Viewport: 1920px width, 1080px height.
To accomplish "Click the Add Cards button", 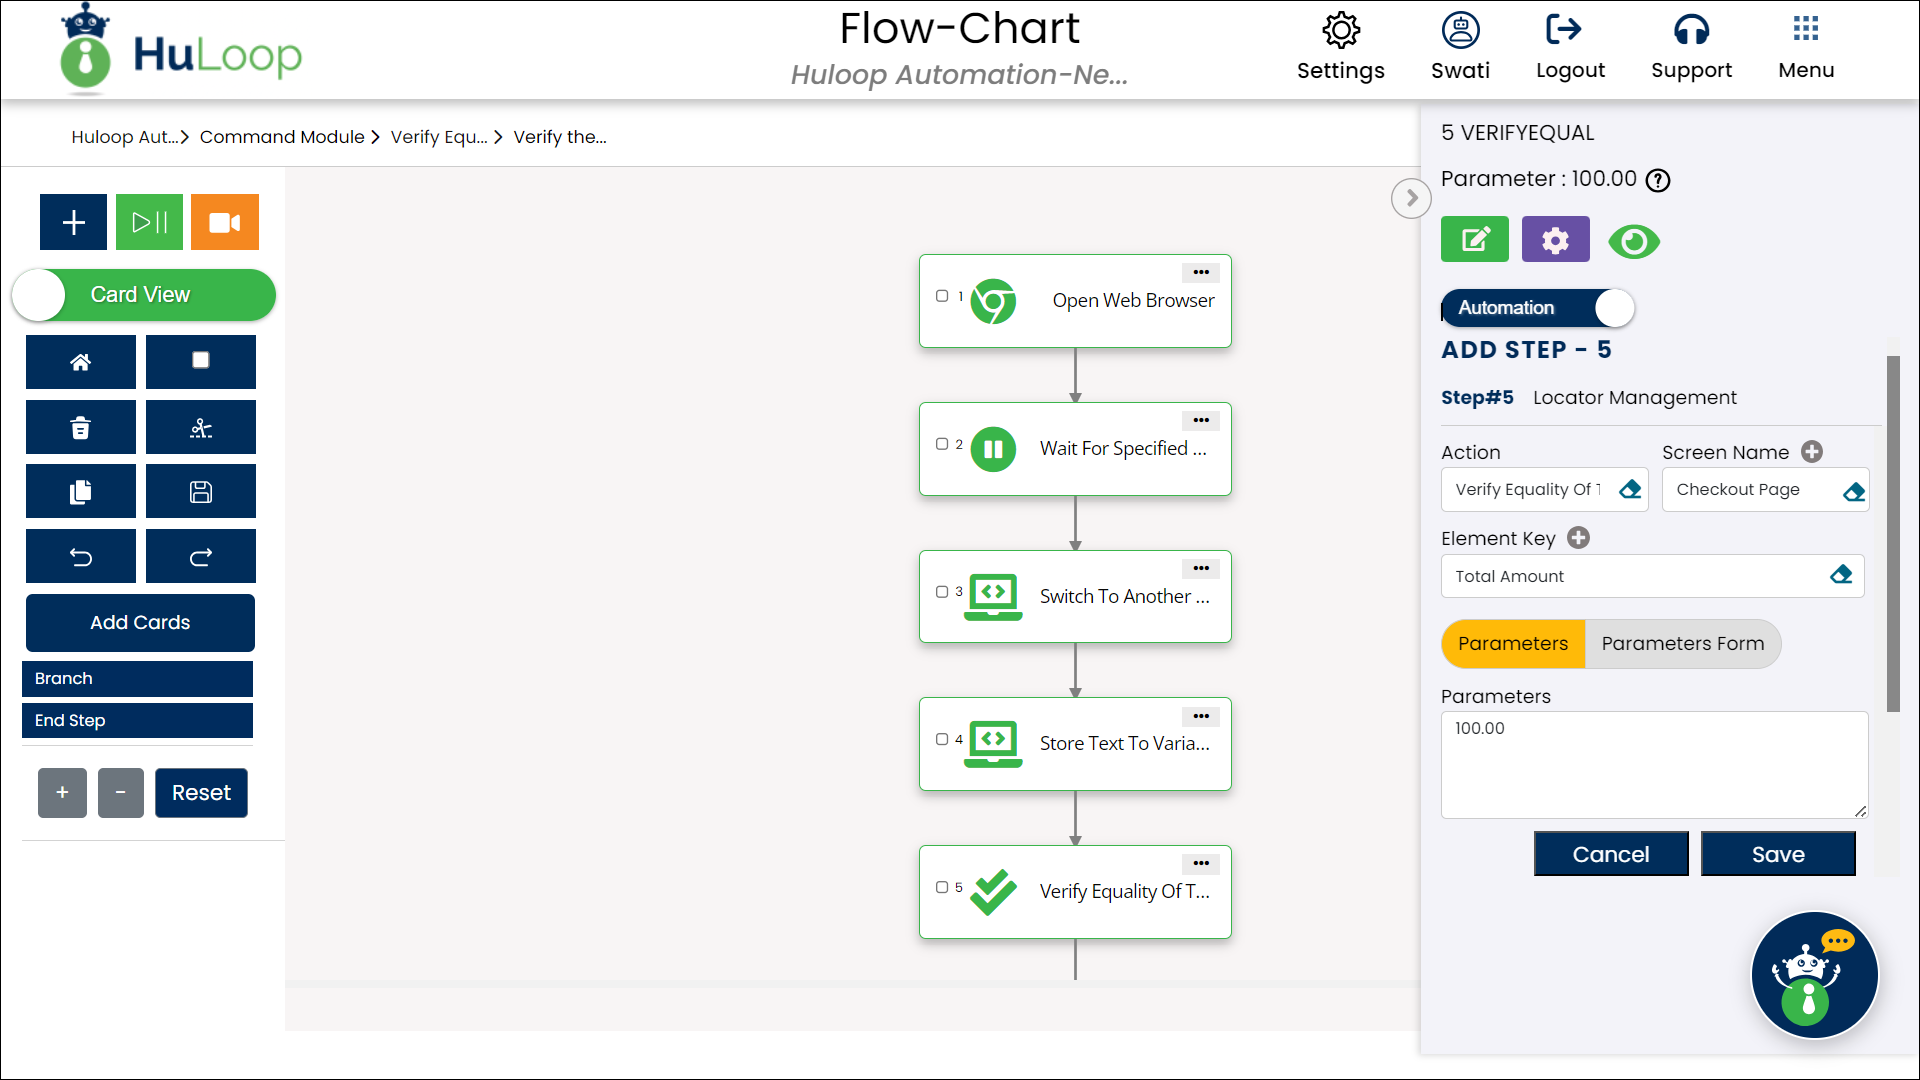I will (x=140, y=622).
